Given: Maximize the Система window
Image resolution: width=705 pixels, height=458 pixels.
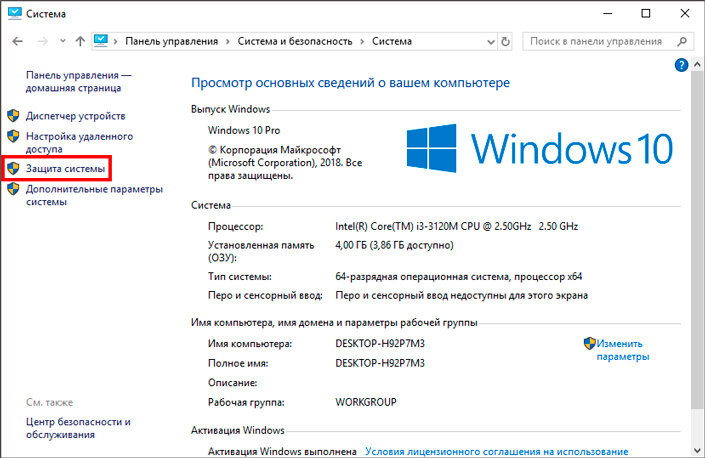Looking at the screenshot, I should (646, 13).
